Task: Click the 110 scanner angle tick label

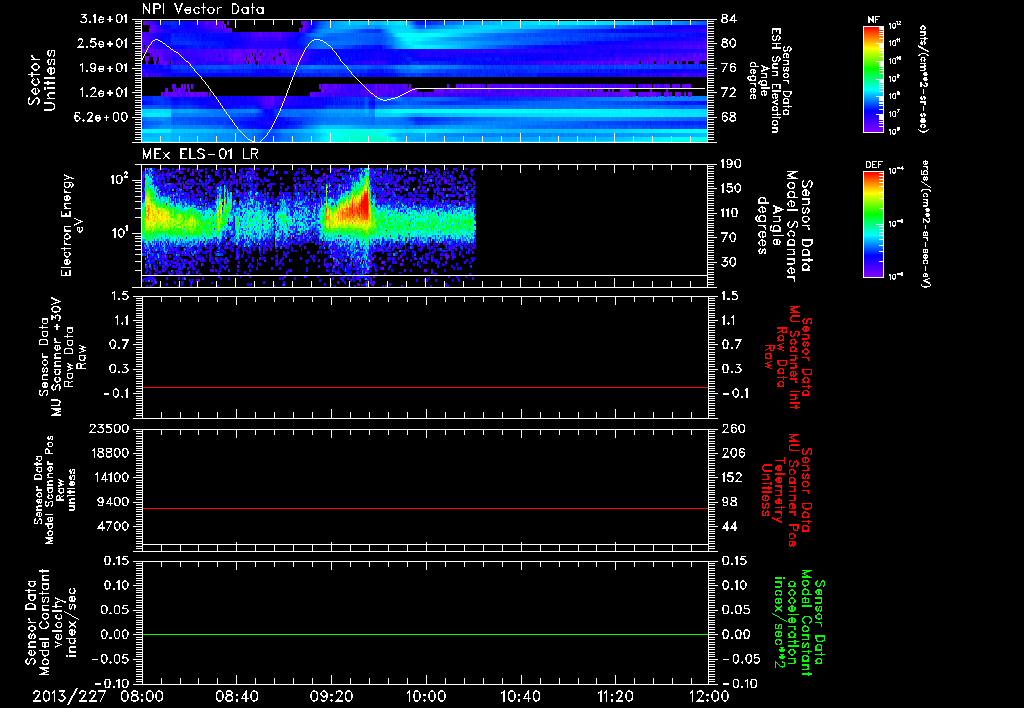Action: [731, 213]
